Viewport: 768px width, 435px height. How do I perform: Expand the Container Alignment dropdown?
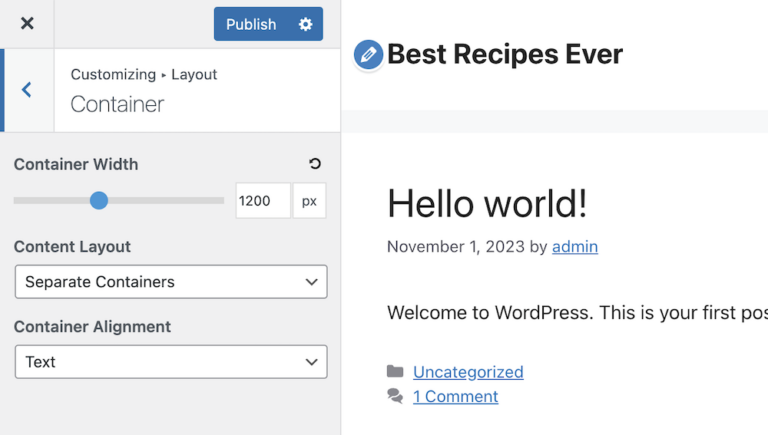click(x=171, y=362)
